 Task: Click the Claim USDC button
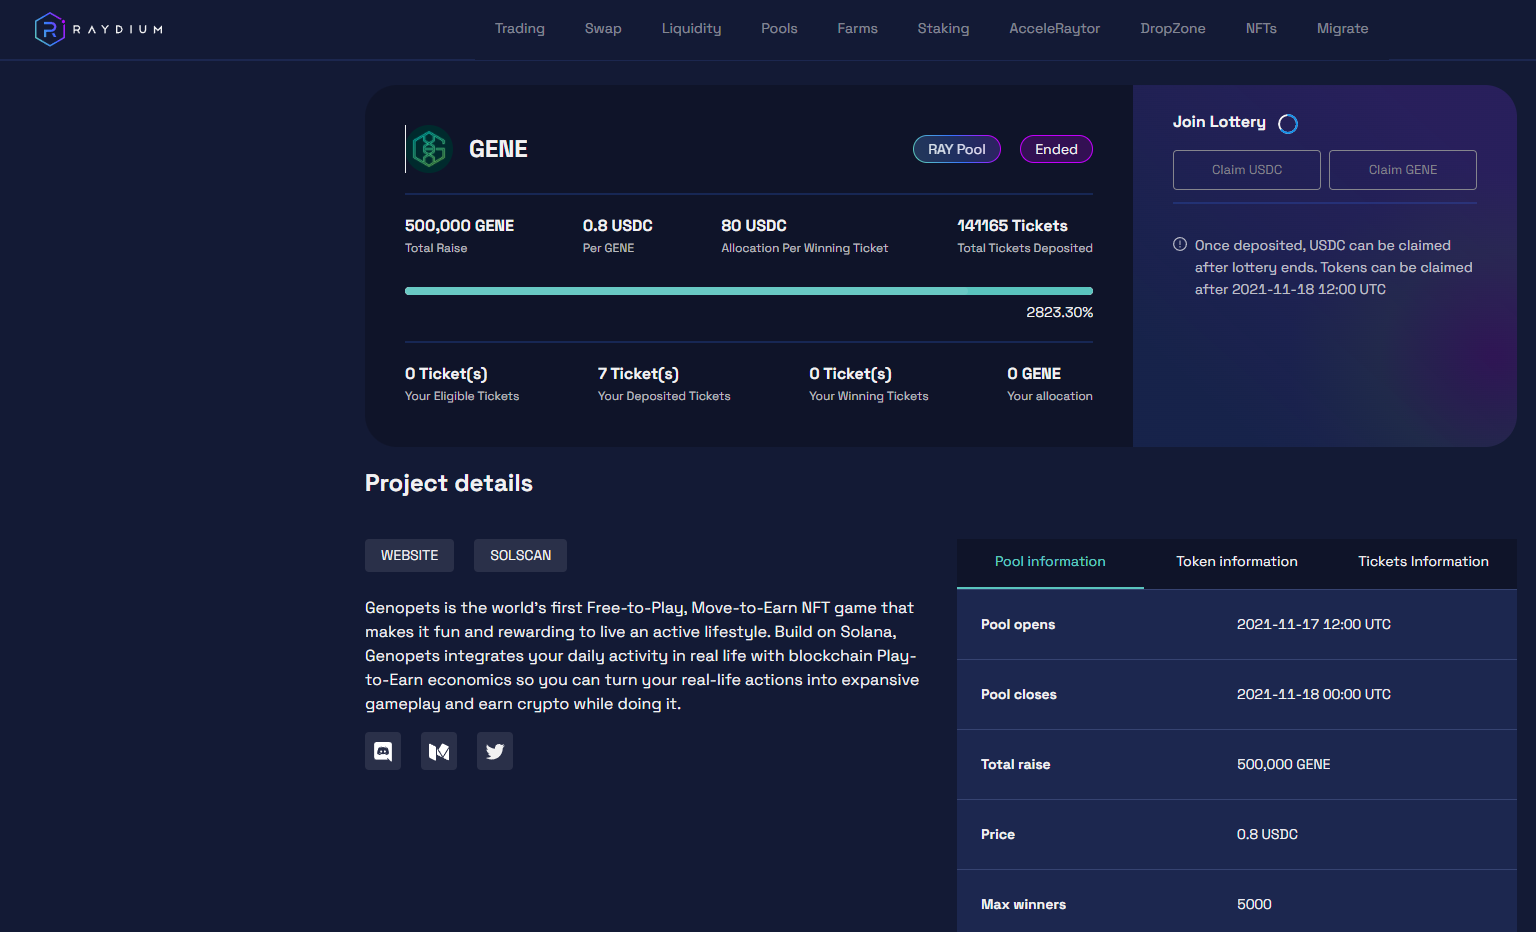pyautogui.click(x=1247, y=170)
